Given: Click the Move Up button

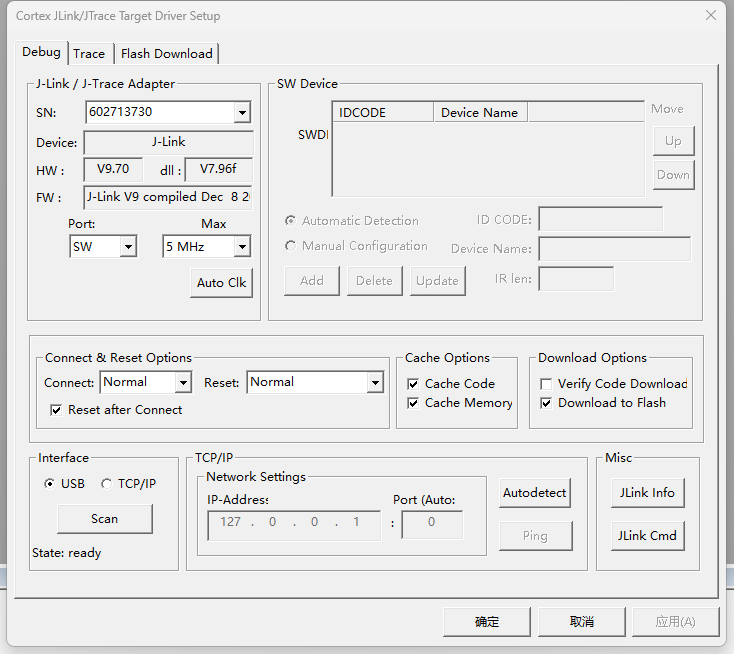Looking at the screenshot, I should (674, 141).
